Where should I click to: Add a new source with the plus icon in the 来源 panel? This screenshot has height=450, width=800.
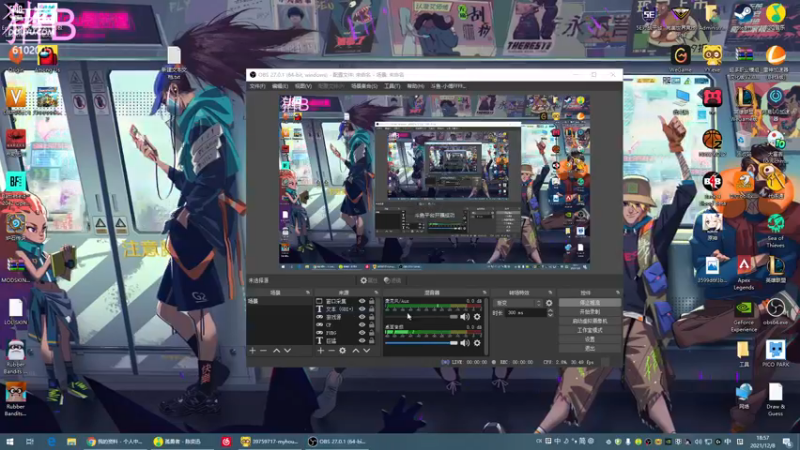pyautogui.click(x=320, y=351)
